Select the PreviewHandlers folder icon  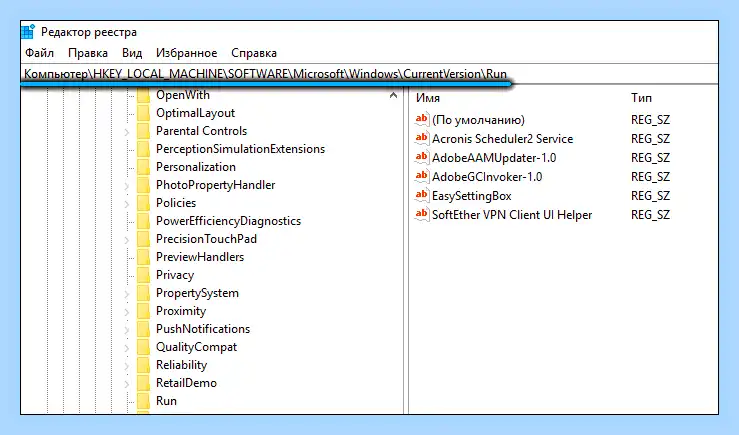click(x=143, y=257)
